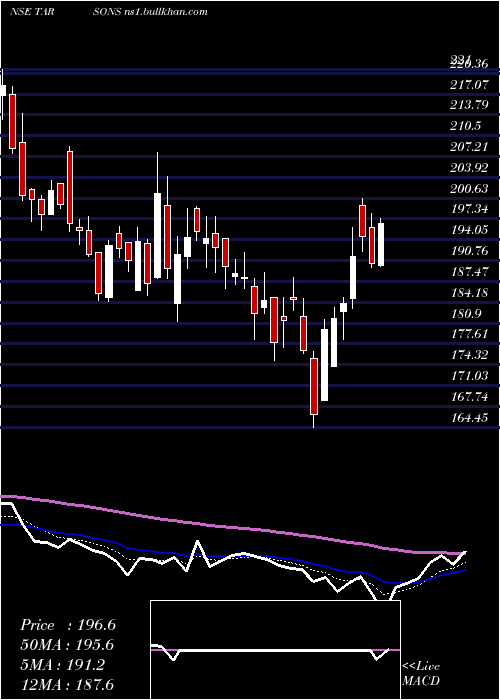Click the 197.34 price level label
This screenshot has height=700, width=500.
(469, 209)
